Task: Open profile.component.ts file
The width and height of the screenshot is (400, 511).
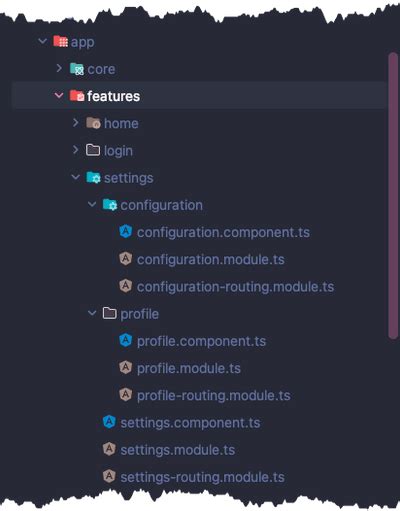Action: coord(201,341)
